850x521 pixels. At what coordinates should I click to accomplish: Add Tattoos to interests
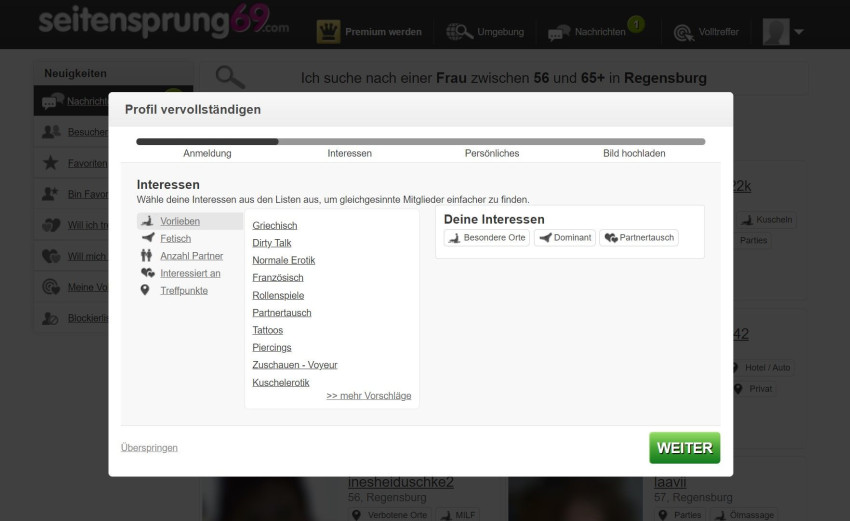(x=268, y=330)
